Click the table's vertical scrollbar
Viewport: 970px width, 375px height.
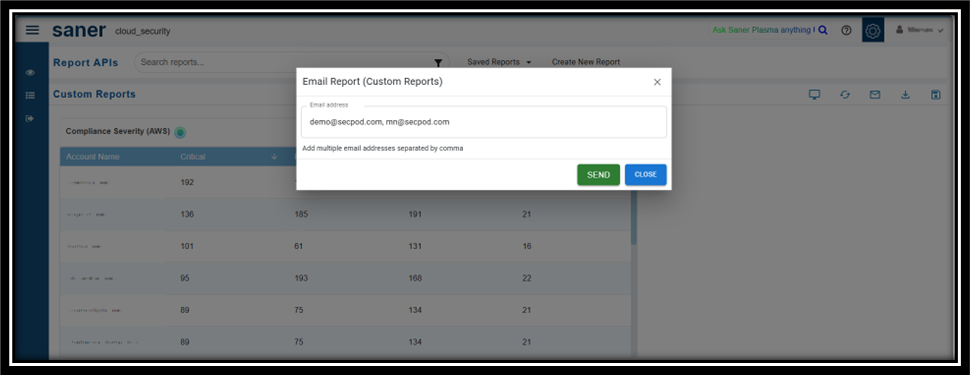(x=633, y=217)
